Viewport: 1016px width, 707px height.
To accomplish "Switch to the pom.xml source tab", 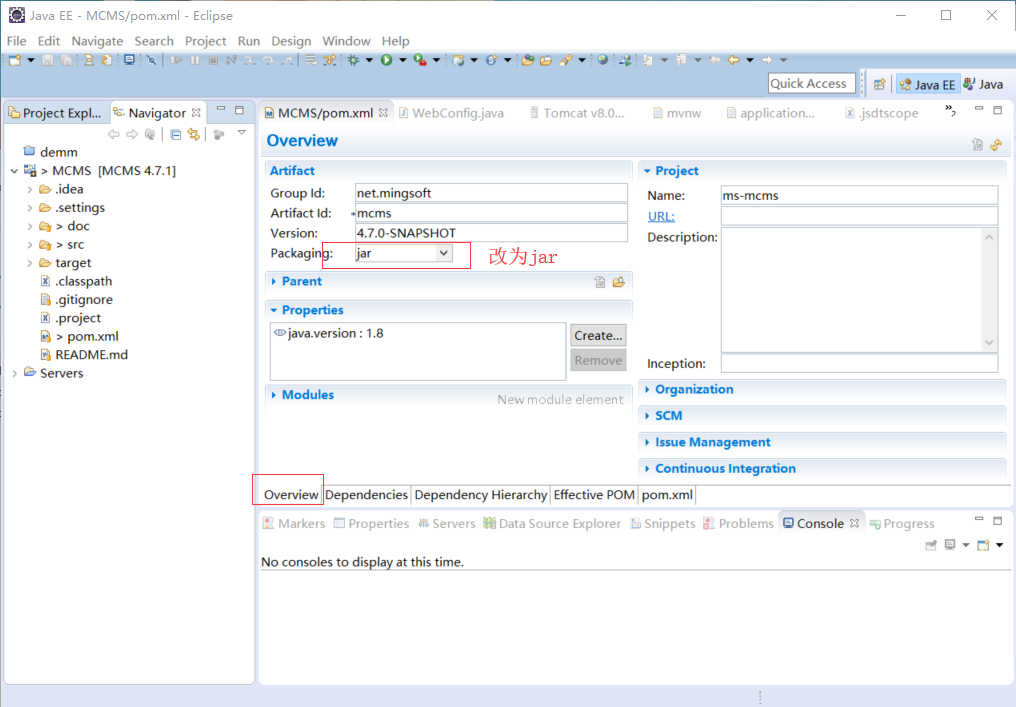I will [667, 495].
